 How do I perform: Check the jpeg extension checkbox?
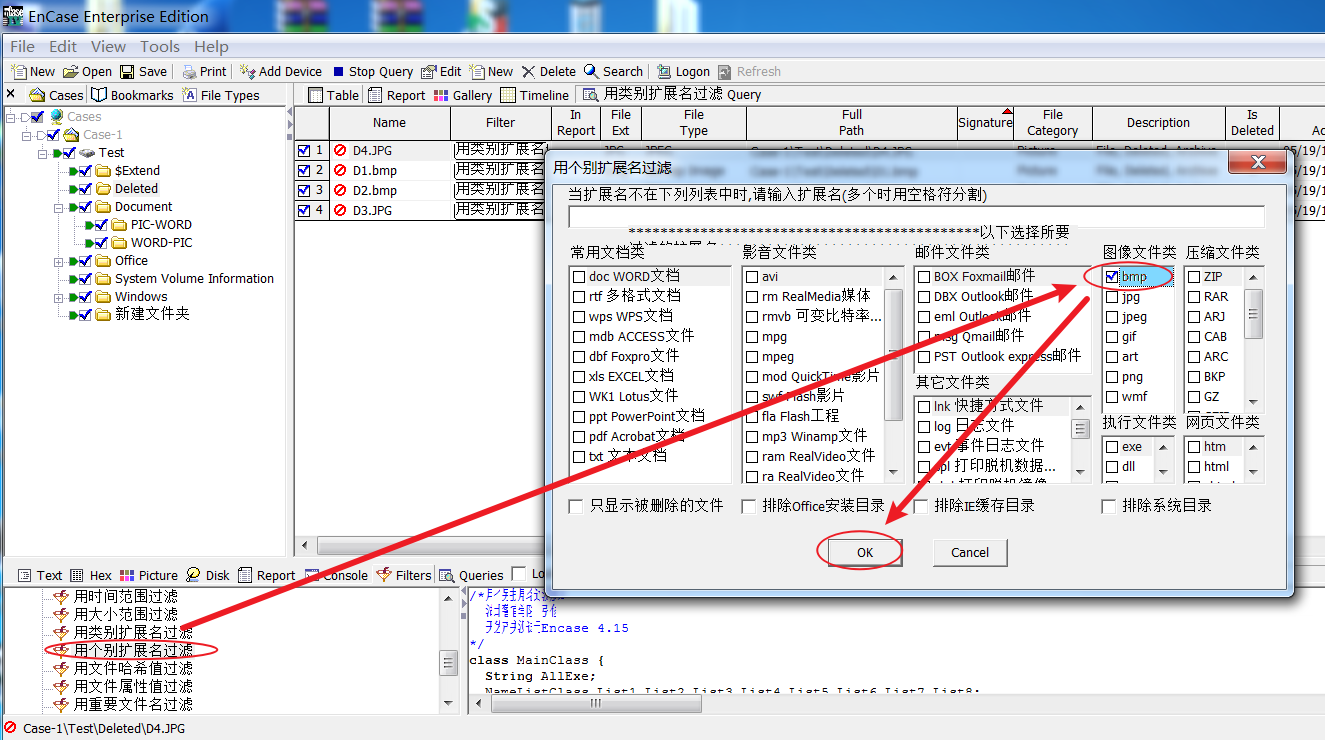click(x=1112, y=316)
